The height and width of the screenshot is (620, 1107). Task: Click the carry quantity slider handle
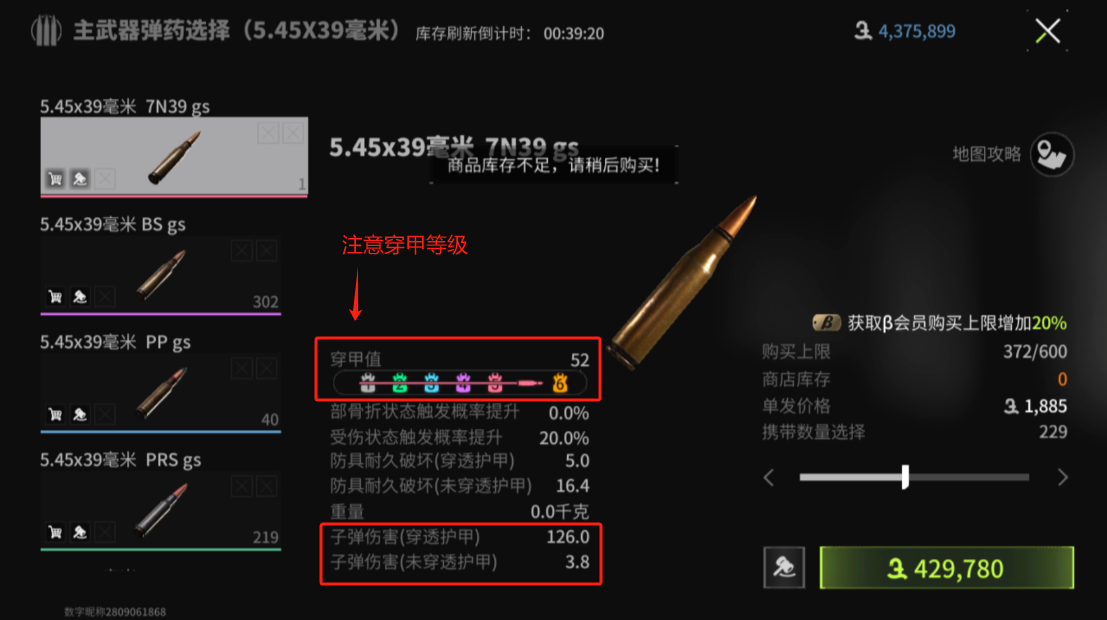tap(905, 477)
